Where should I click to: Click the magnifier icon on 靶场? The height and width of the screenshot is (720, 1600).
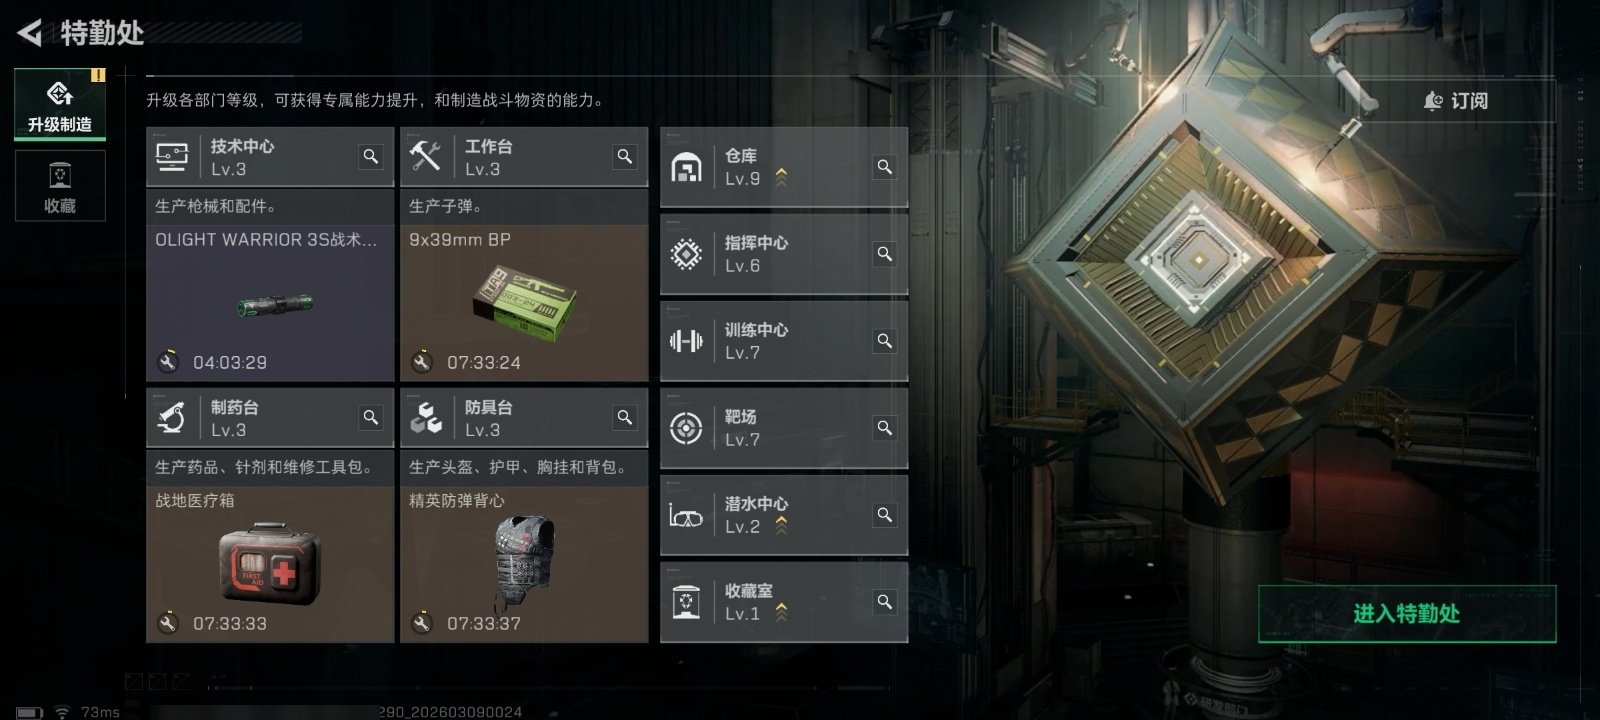point(885,428)
